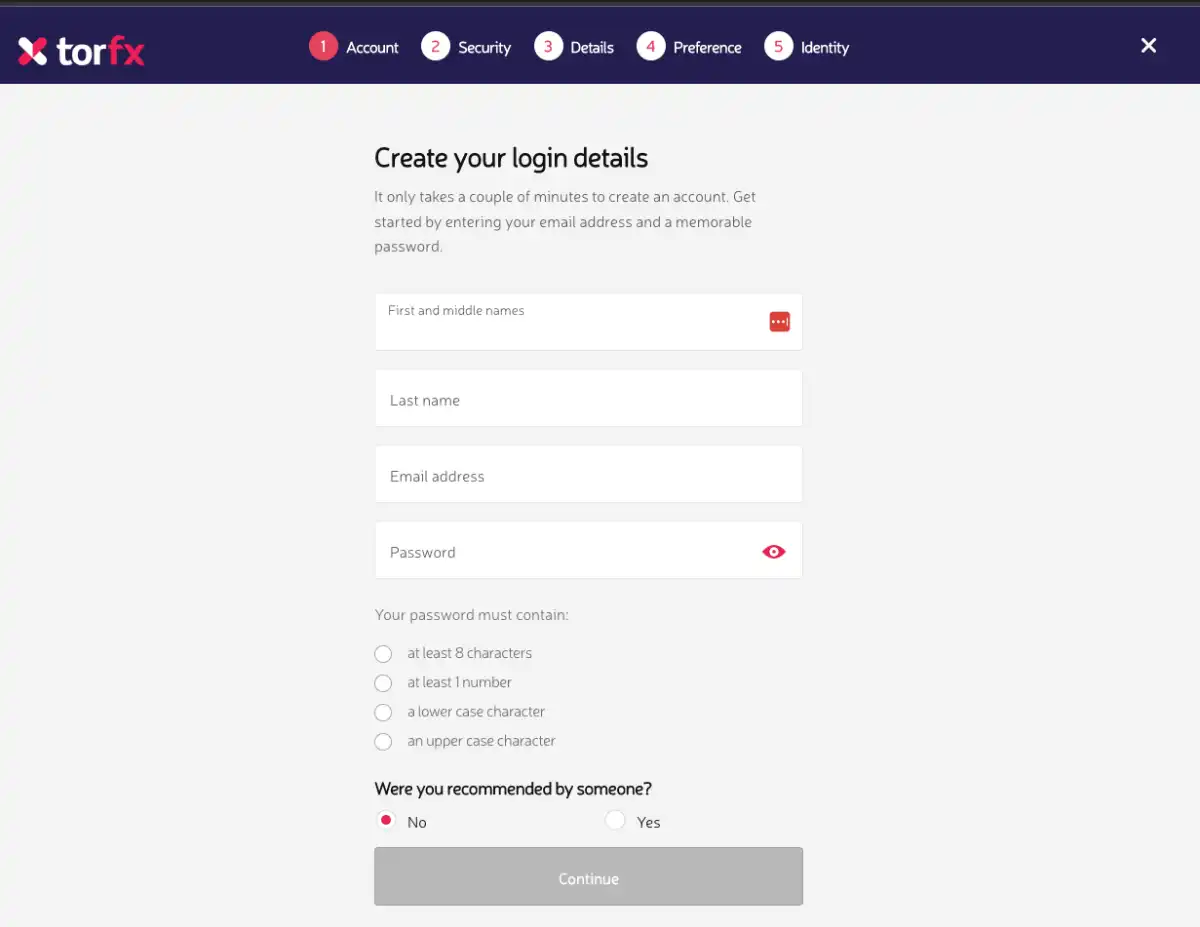Select Yes for recommended by someone
Image resolution: width=1200 pixels, height=927 pixels.
(615, 819)
